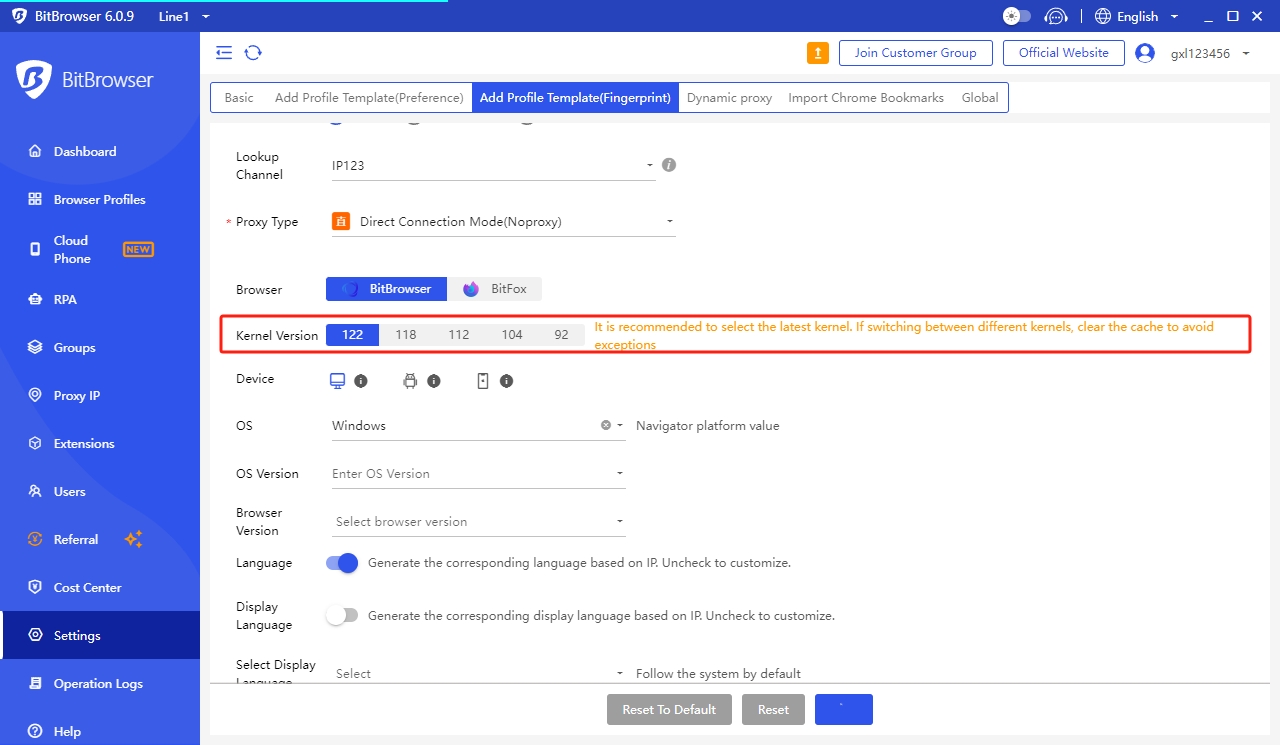1280x745 pixels.
Task: Click Reset To Default button
Action: coord(669,710)
